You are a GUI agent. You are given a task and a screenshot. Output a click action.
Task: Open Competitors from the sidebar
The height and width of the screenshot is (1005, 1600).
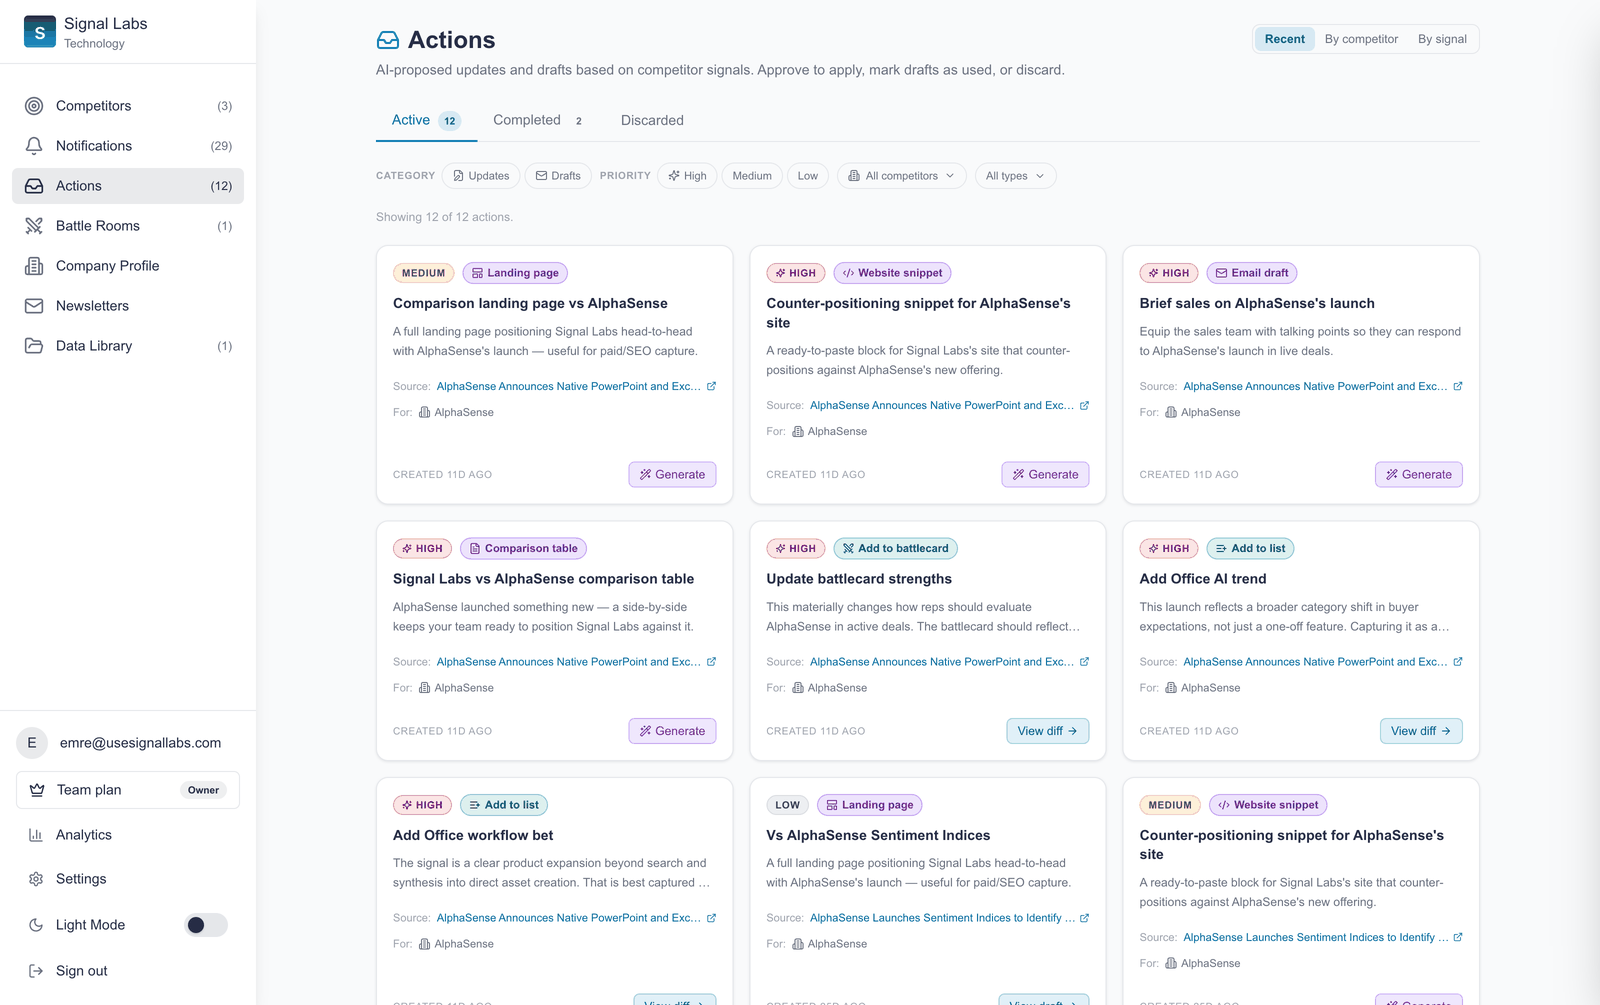(128, 106)
